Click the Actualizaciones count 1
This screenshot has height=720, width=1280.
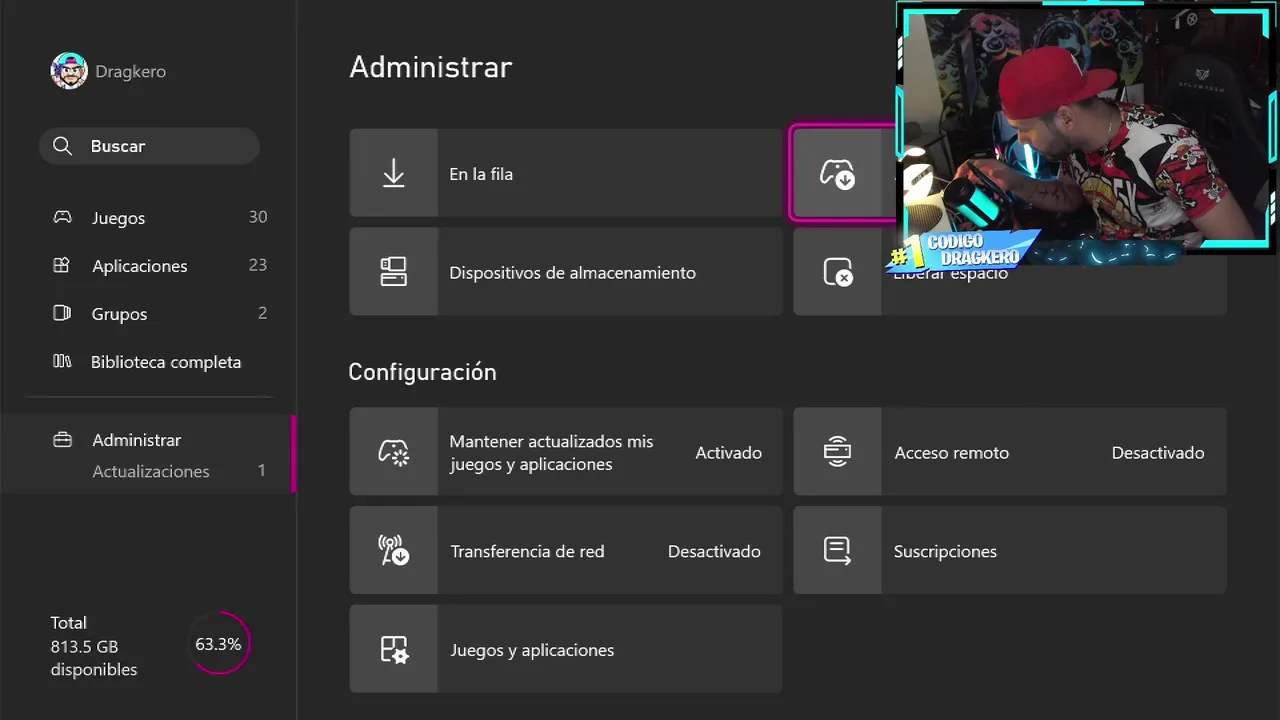click(262, 470)
